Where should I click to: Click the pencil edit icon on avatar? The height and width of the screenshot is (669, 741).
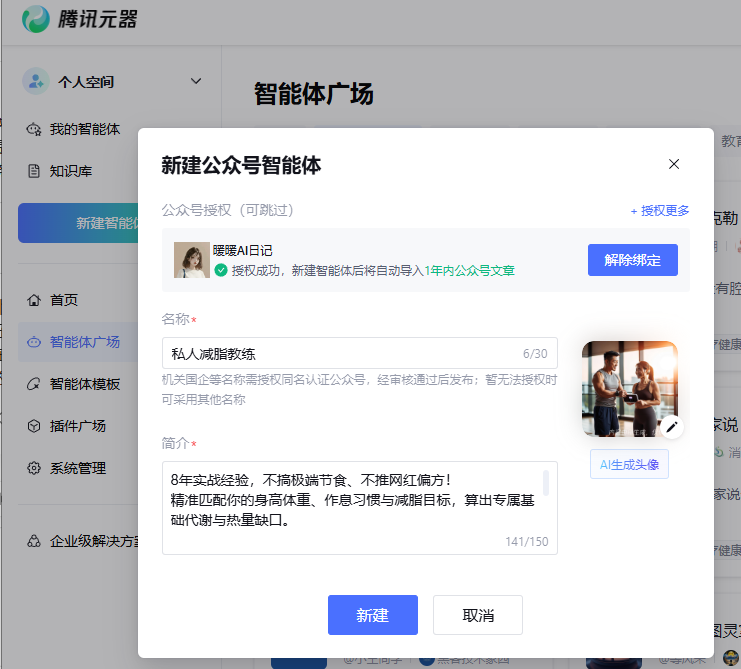672,427
